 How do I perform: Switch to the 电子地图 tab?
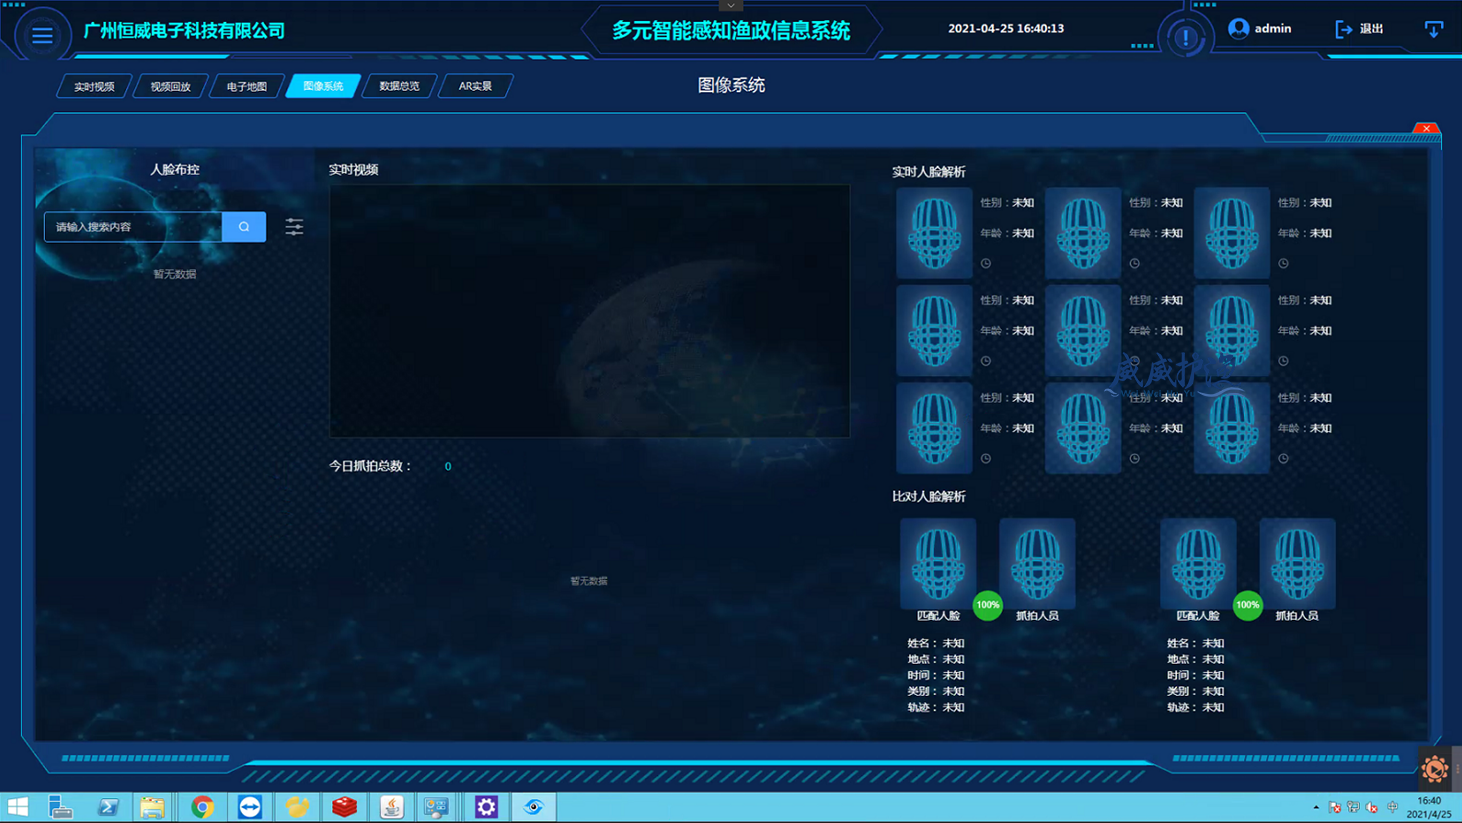point(246,87)
